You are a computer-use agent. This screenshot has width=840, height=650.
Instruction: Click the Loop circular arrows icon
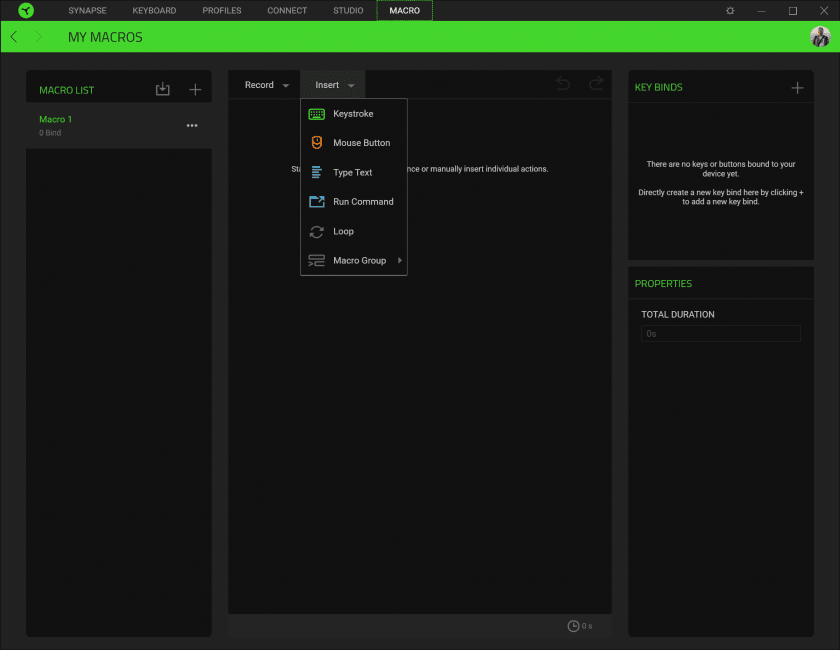(x=317, y=231)
